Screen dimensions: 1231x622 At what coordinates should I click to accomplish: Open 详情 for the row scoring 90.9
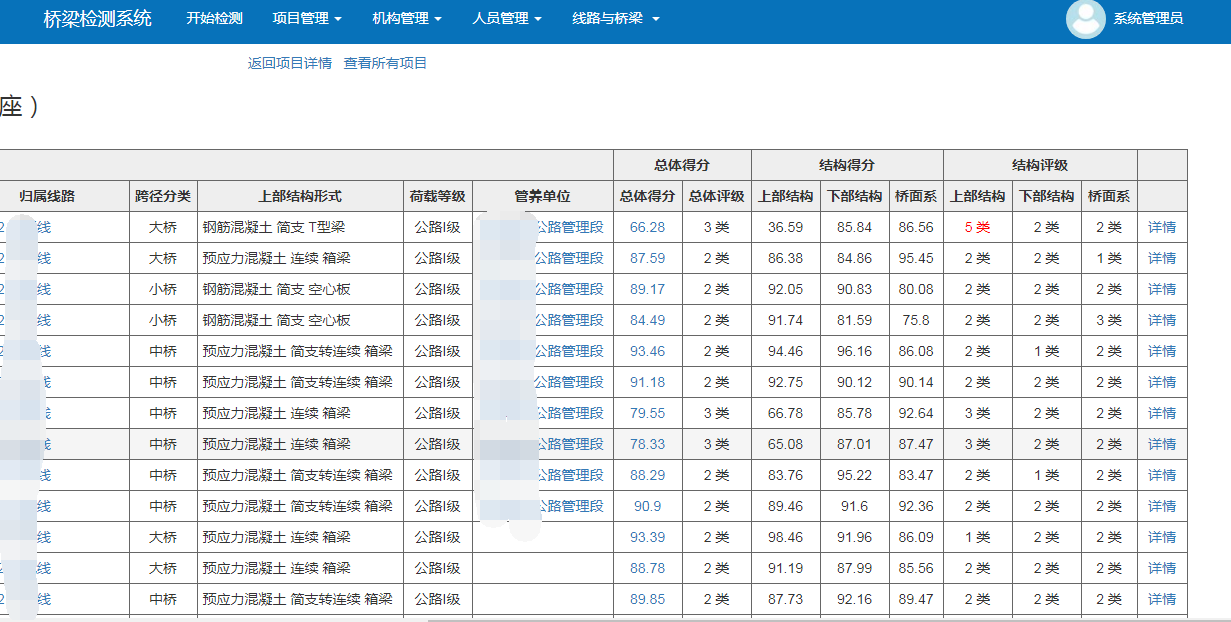tap(1161, 506)
